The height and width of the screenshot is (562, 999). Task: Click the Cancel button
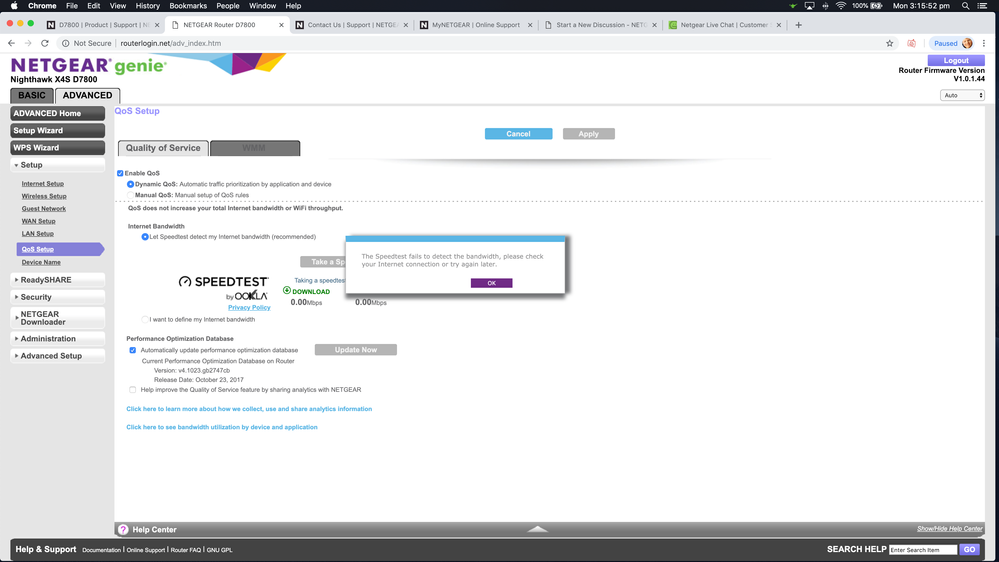click(518, 134)
